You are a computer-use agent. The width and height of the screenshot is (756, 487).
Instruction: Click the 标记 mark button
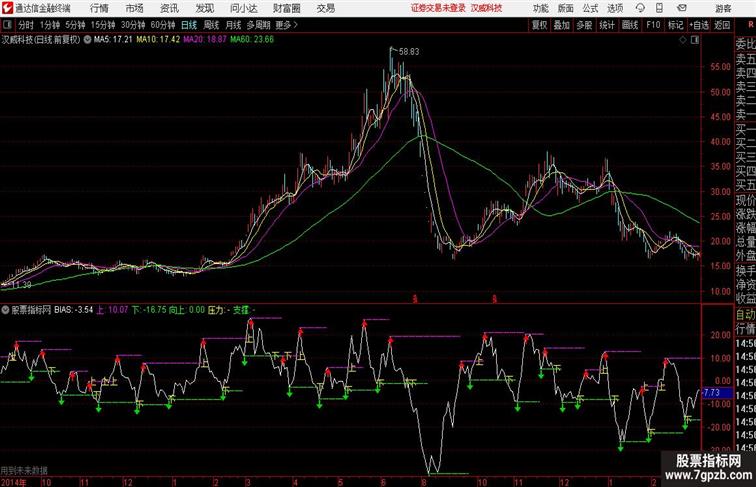click(675, 25)
